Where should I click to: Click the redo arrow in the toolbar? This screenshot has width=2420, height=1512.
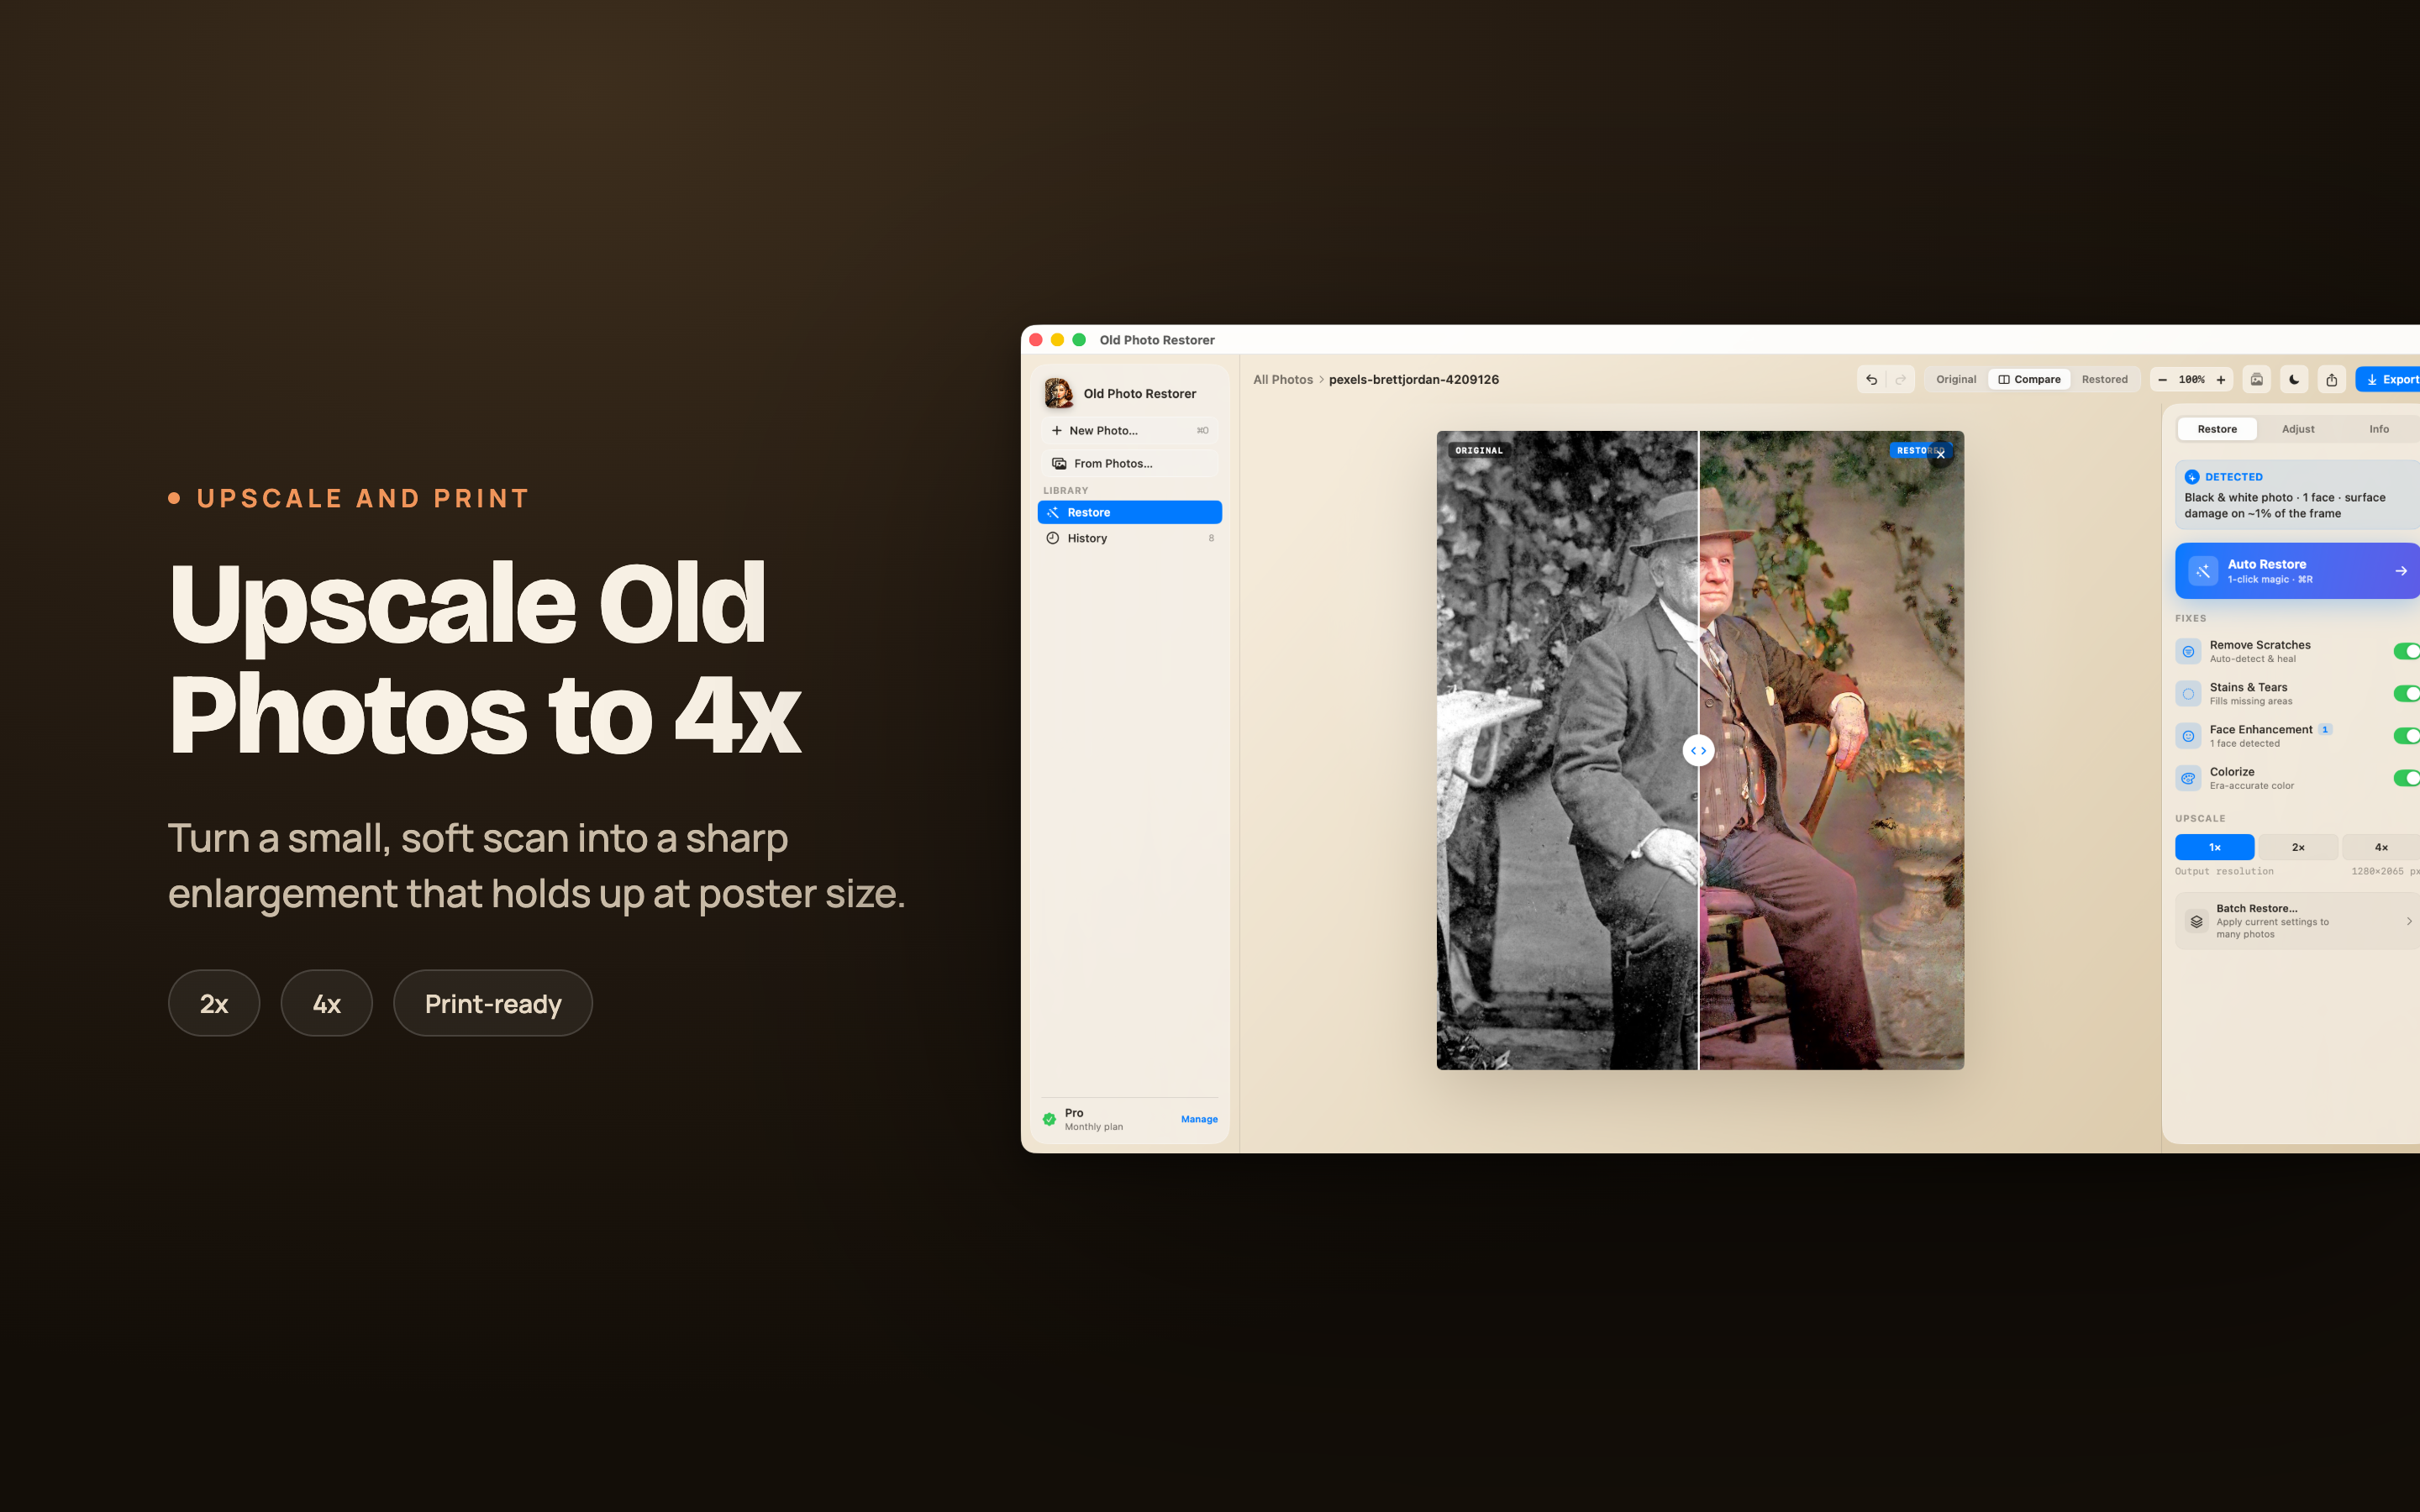[x=1900, y=380]
